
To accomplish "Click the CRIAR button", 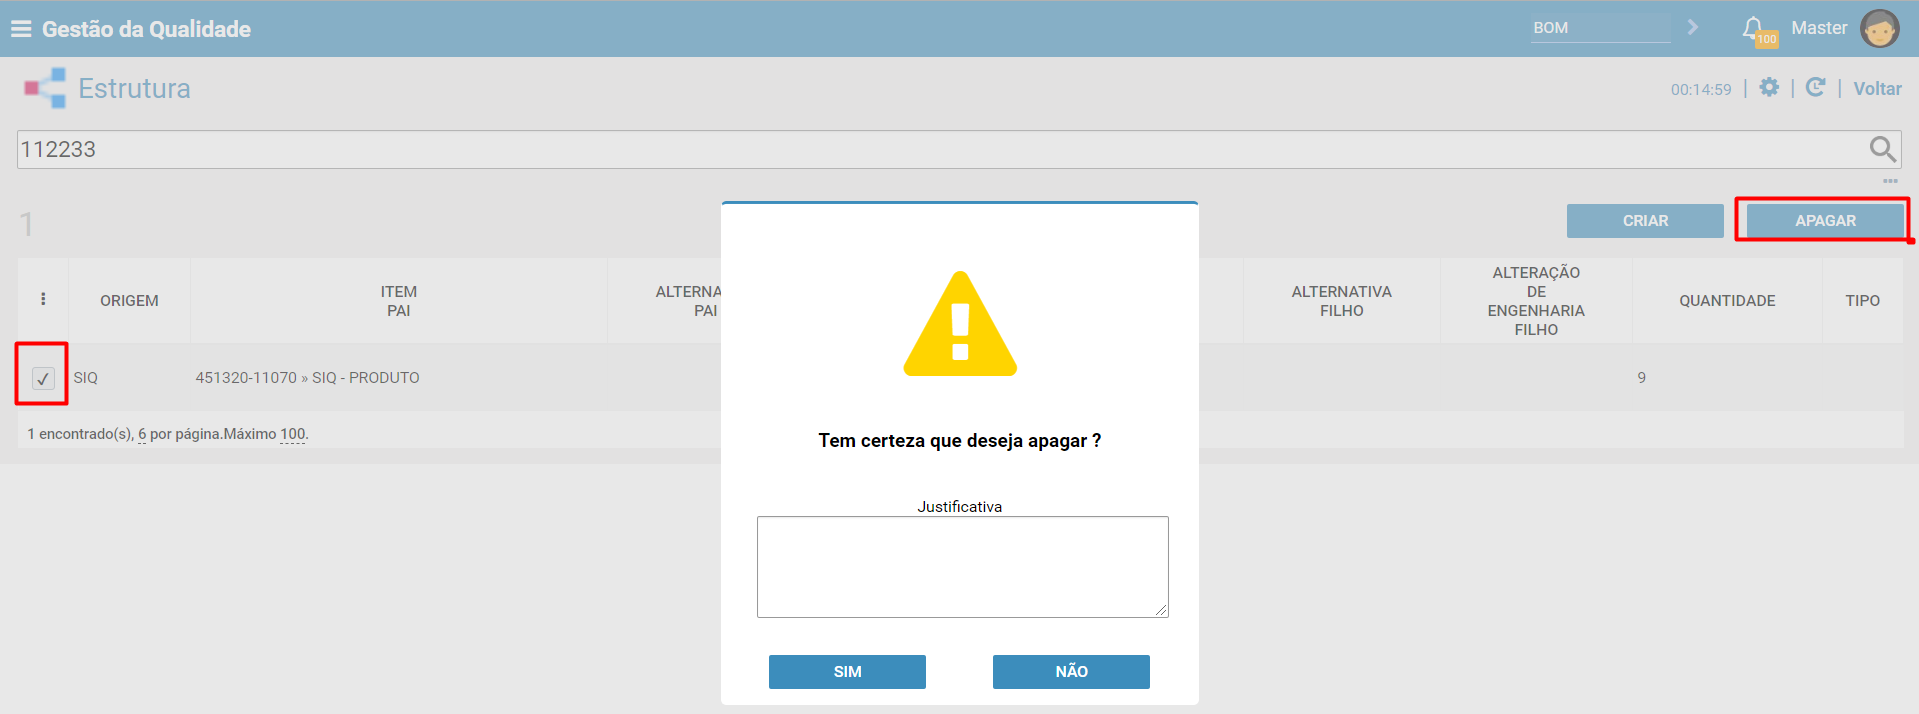I will click(1645, 221).
